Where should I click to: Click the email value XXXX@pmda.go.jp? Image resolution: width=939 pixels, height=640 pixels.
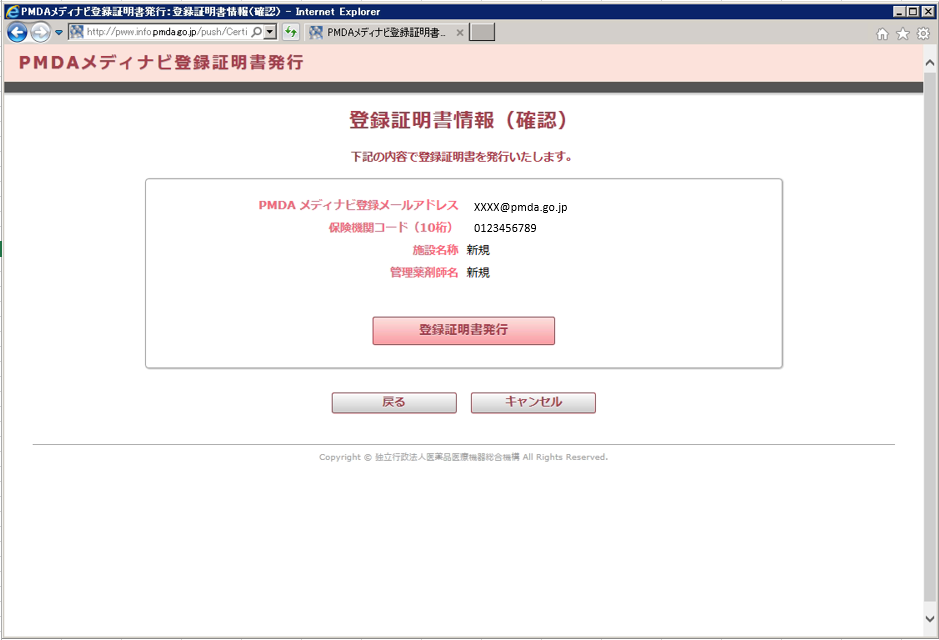click(520, 207)
